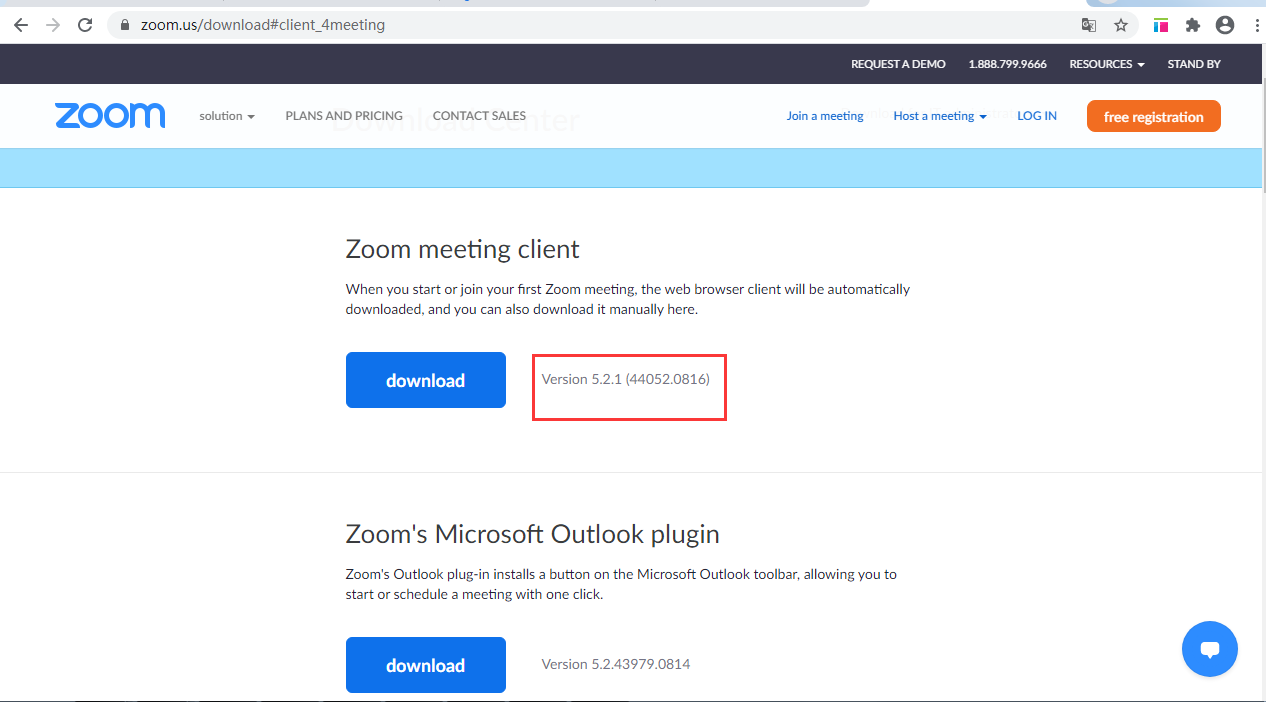Open the Chrome profile avatar icon
1266x702 pixels.
[1224, 25]
